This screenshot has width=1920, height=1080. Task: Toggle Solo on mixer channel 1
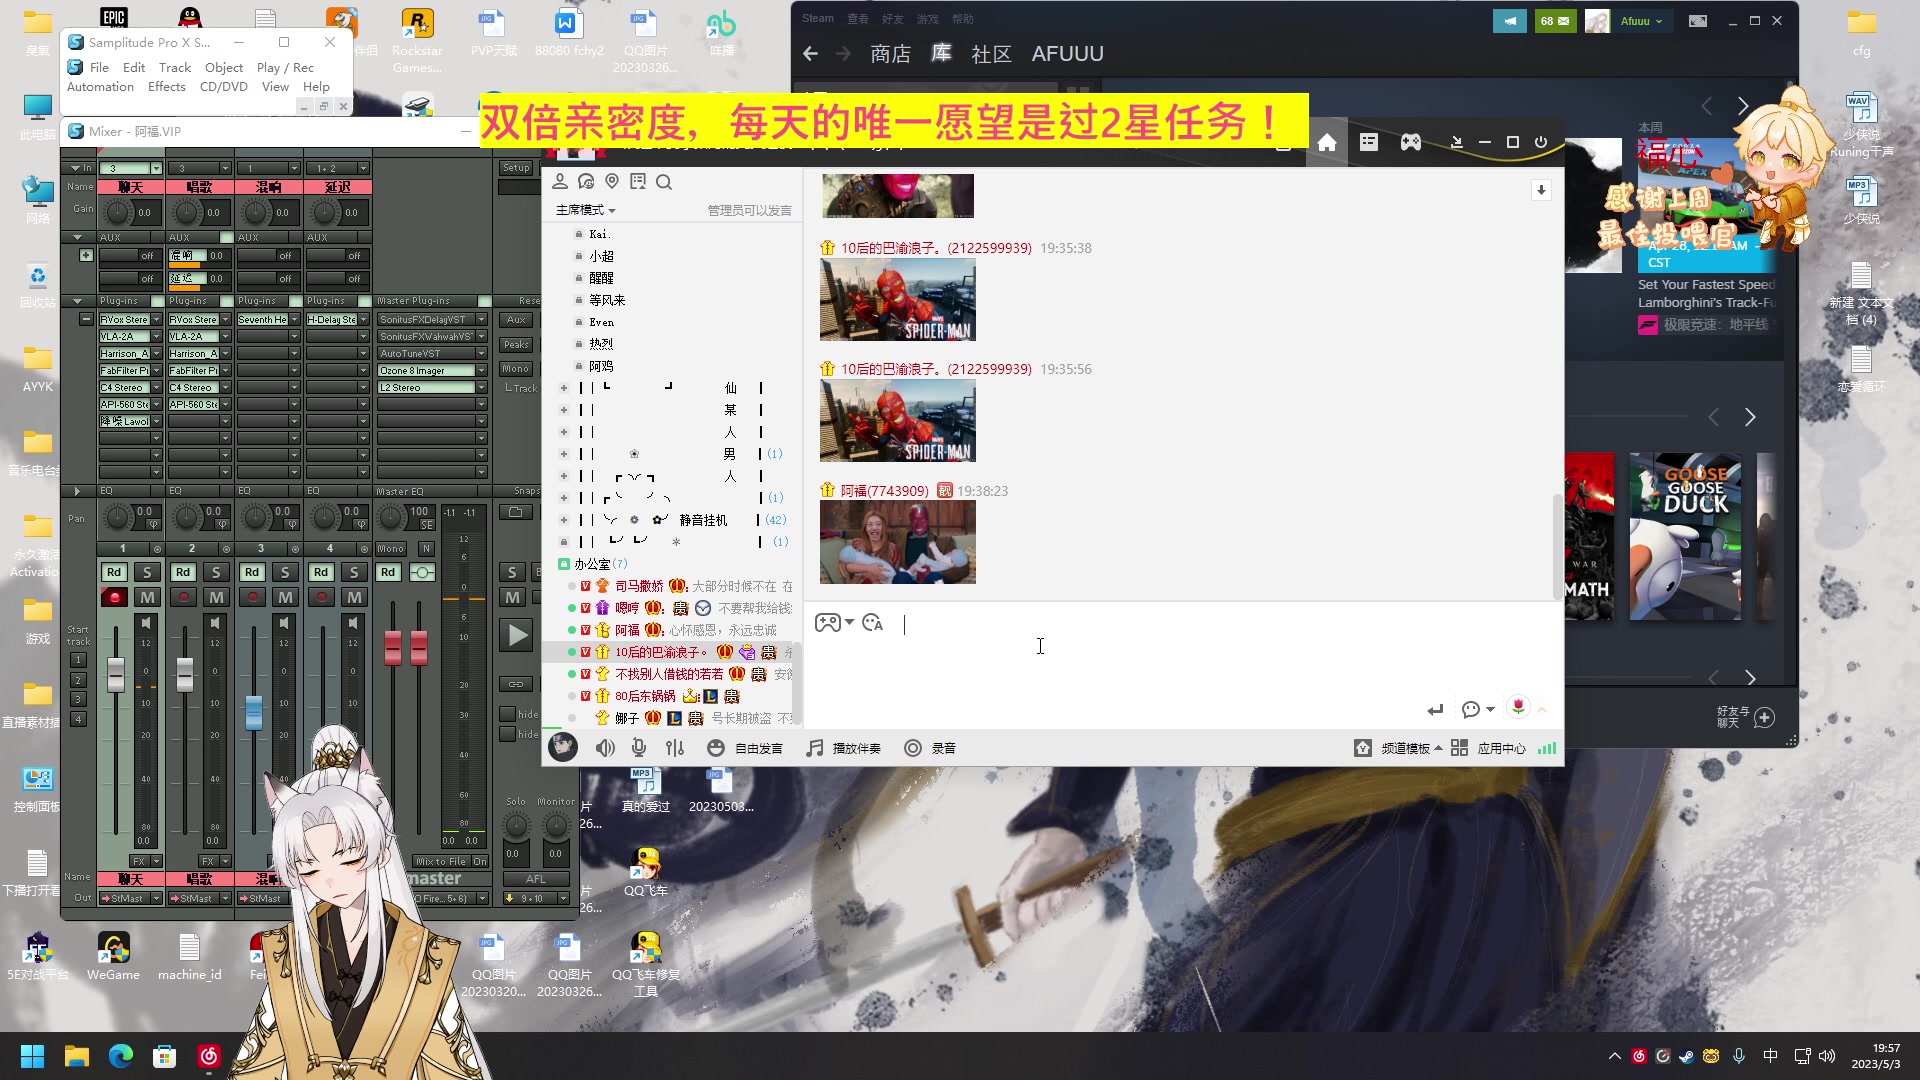147,572
